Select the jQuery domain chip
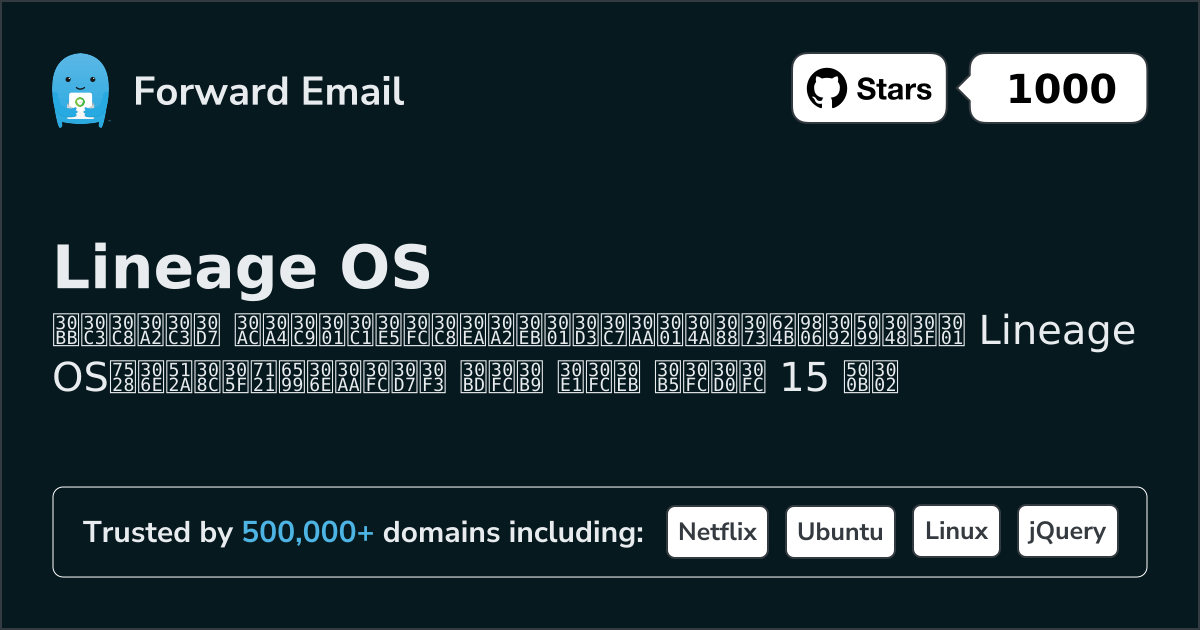This screenshot has width=1200, height=630. pos(1067,531)
